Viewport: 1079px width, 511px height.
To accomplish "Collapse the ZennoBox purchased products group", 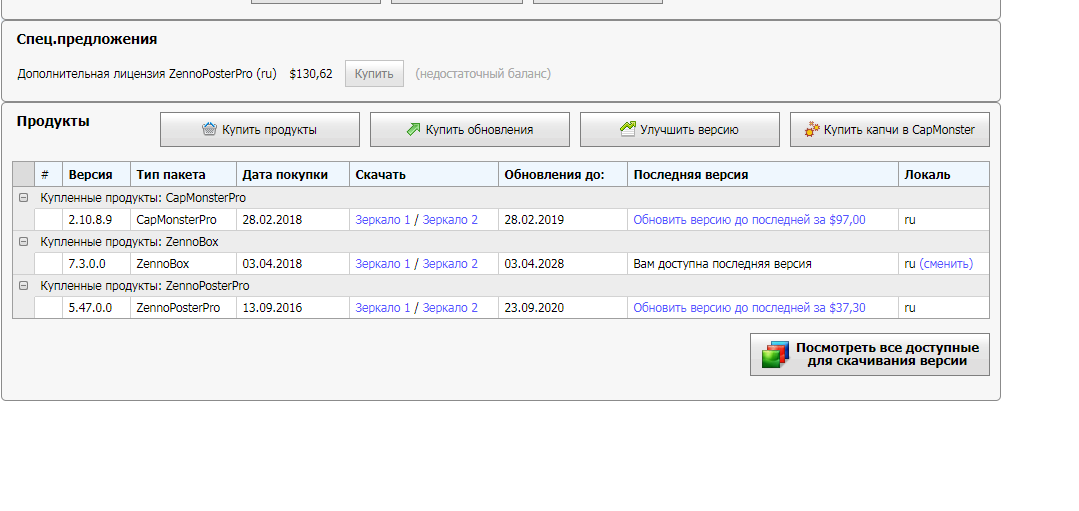I will pos(23,242).
